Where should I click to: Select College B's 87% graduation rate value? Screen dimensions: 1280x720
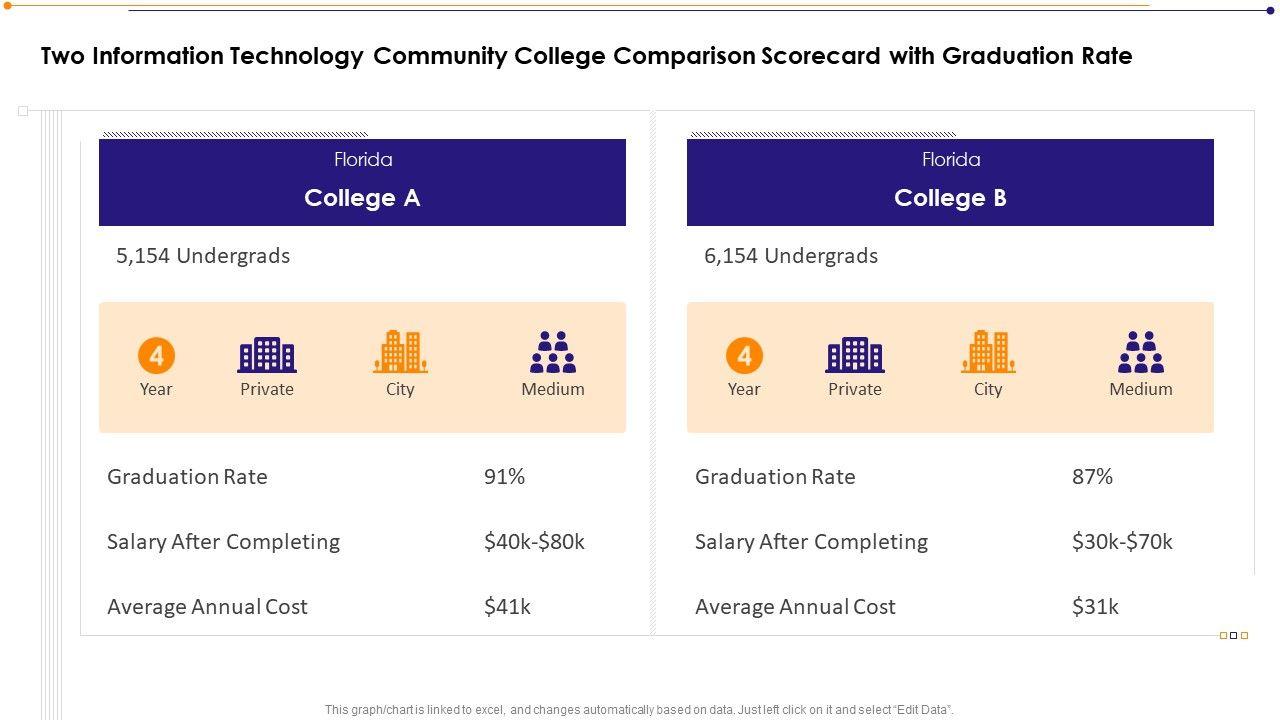tap(1092, 477)
